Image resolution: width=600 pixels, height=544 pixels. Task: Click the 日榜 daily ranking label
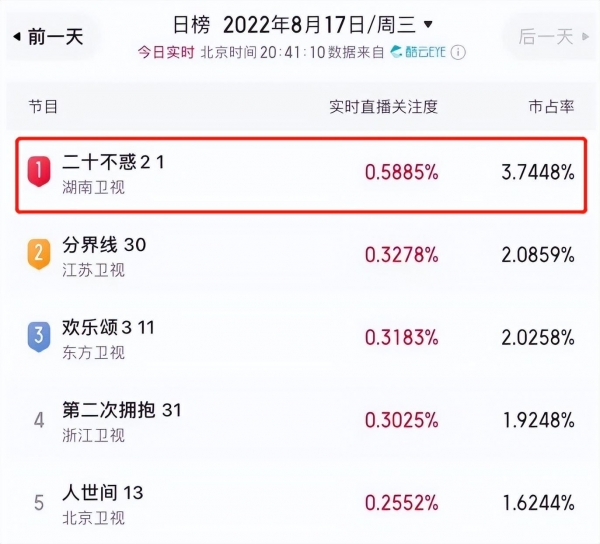tap(191, 25)
